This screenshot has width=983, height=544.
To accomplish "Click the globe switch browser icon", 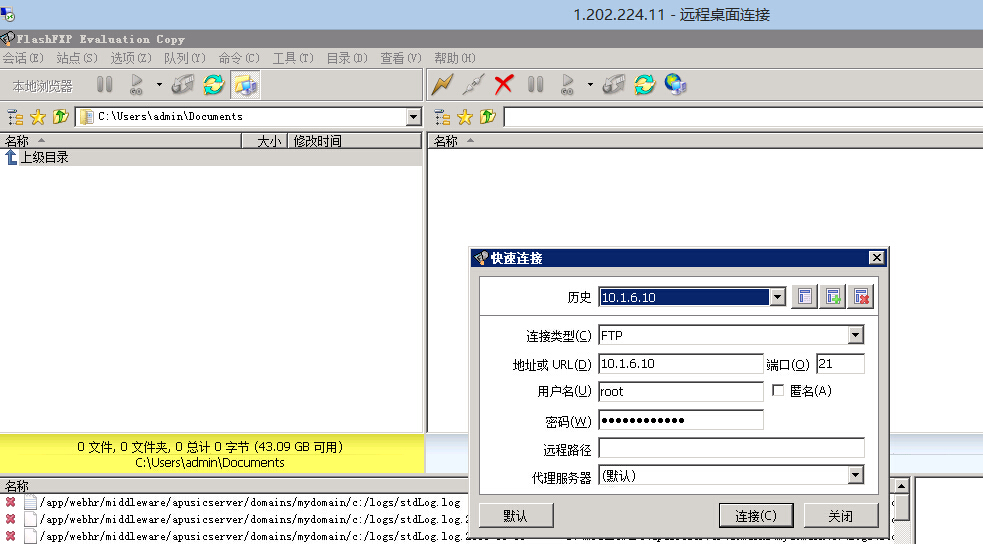I will [676, 84].
